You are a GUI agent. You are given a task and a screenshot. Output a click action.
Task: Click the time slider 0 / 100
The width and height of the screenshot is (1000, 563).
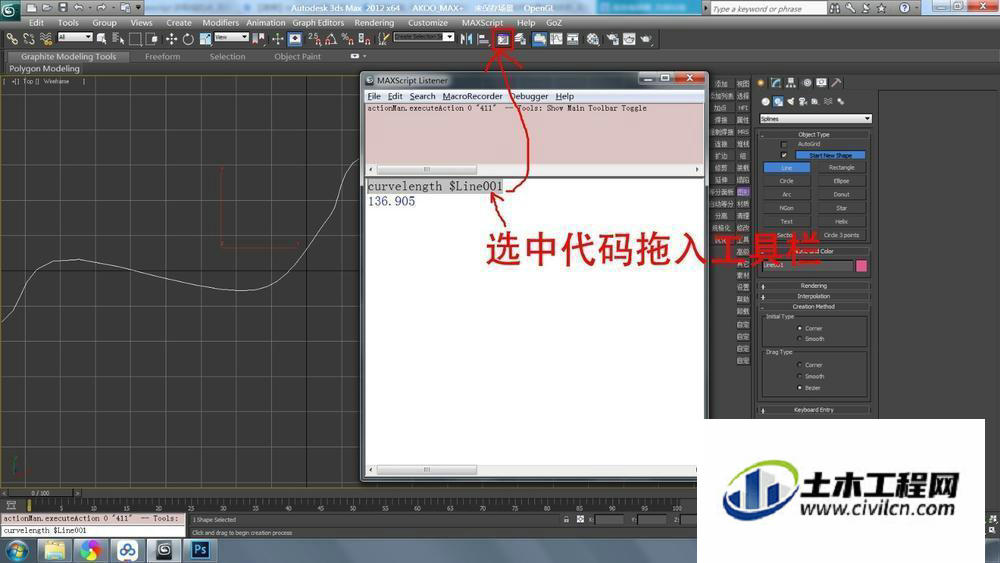pyautogui.click(x=40, y=493)
